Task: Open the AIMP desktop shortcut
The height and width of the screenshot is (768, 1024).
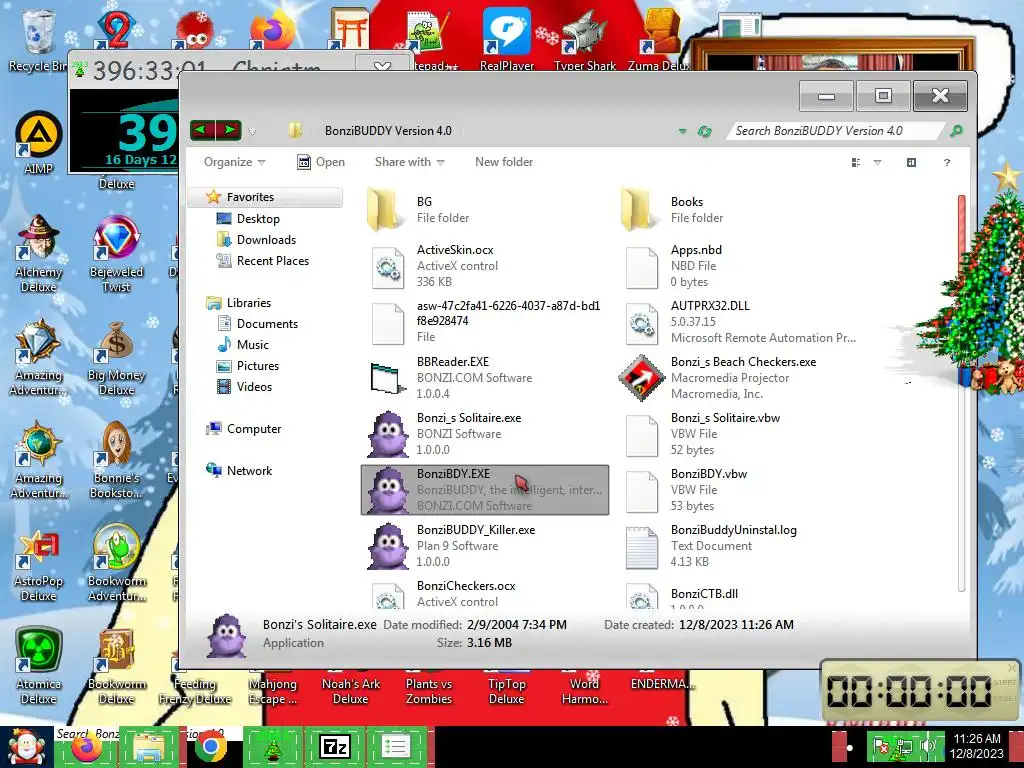Action: pos(39,142)
